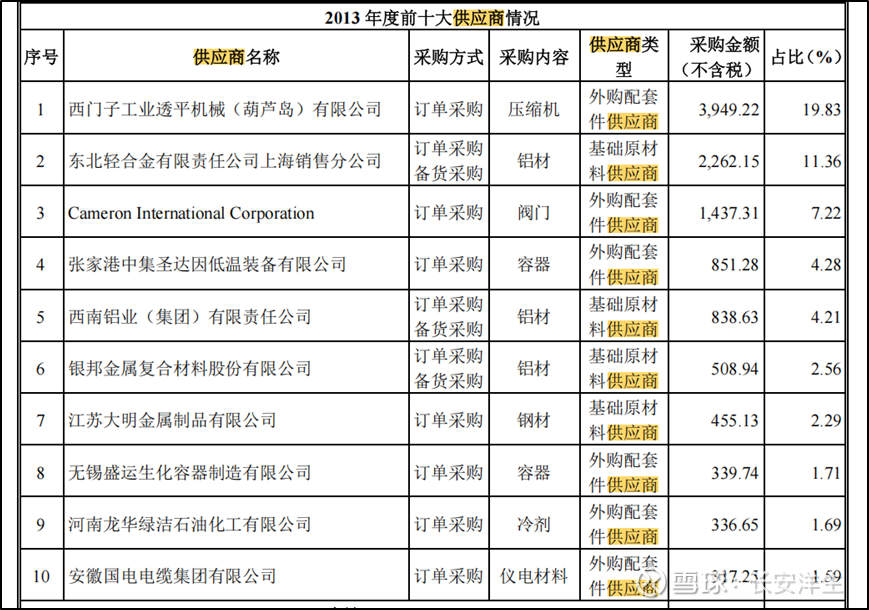Image resolution: width=869 pixels, height=610 pixels.
Task: Select supplier name 安徽国电电缆集团有限公司
Action: click(x=172, y=576)
